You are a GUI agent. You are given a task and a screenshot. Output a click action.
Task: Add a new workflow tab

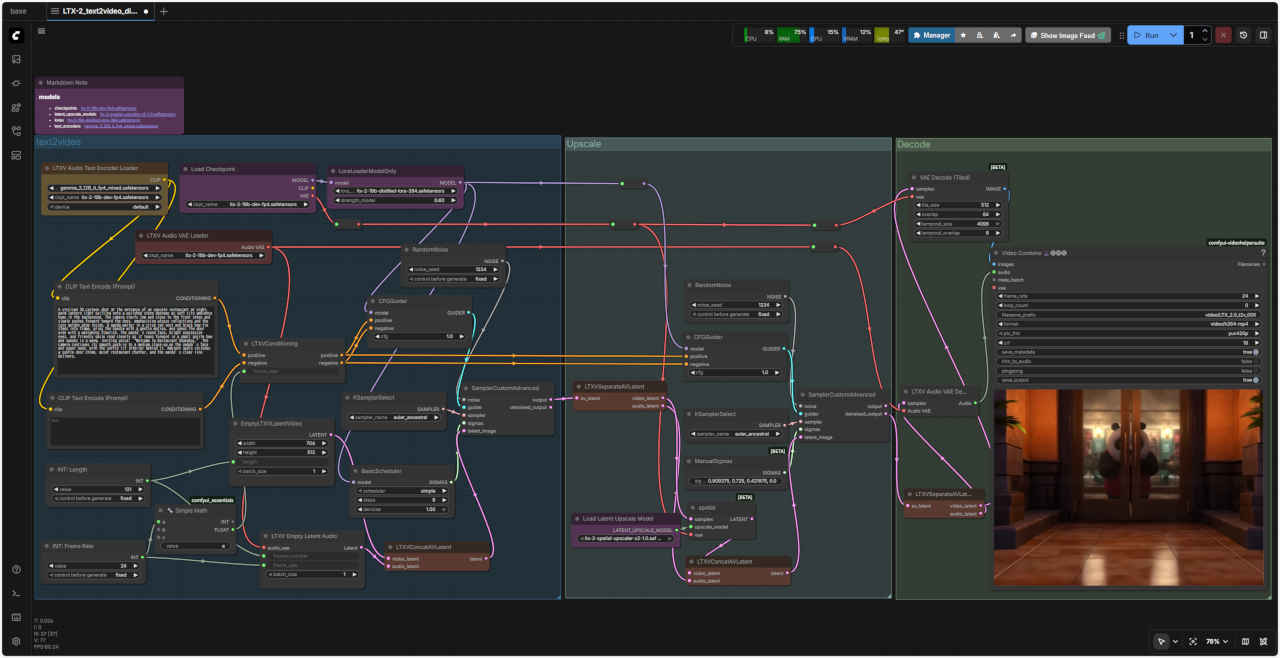(x=164, y=11)
